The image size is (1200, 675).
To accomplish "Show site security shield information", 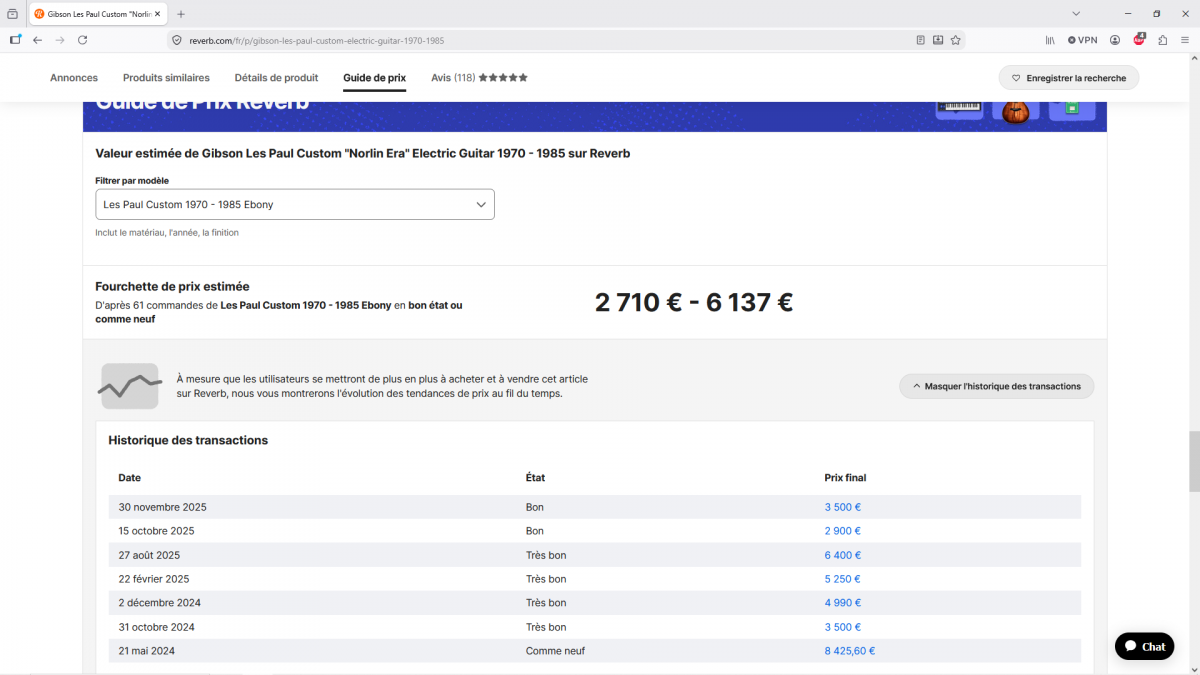I will 177,40.
